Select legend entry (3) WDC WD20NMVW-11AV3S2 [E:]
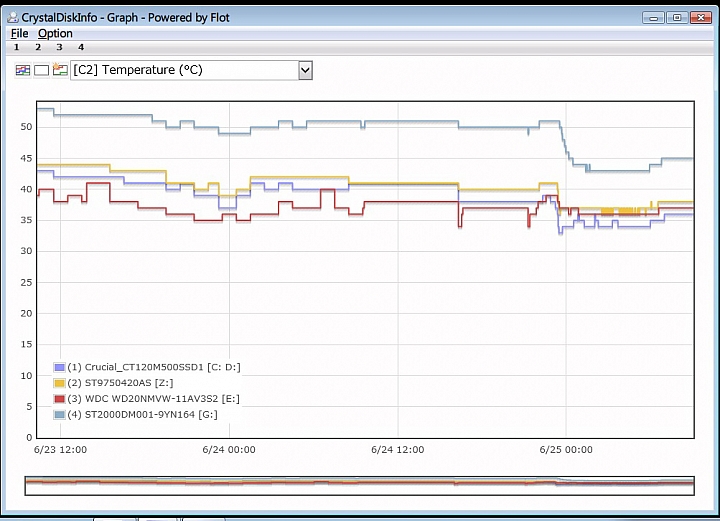Viewport: 720px width, 521px height. click(153, 399)
